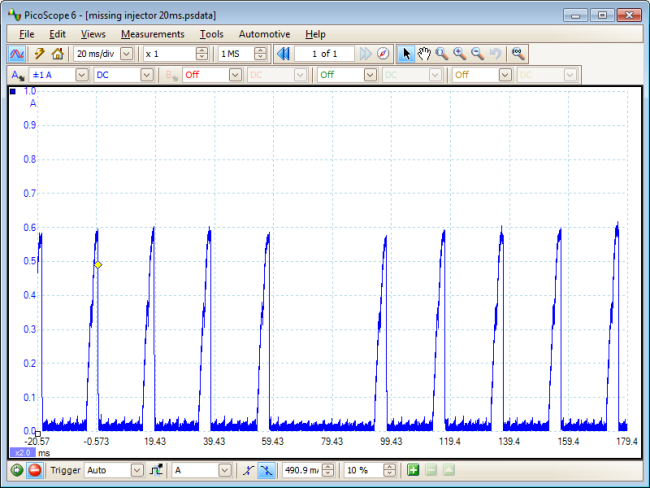Open the home/startup settings icon
This screenshot has height=488, width=650.
[58, 54]
